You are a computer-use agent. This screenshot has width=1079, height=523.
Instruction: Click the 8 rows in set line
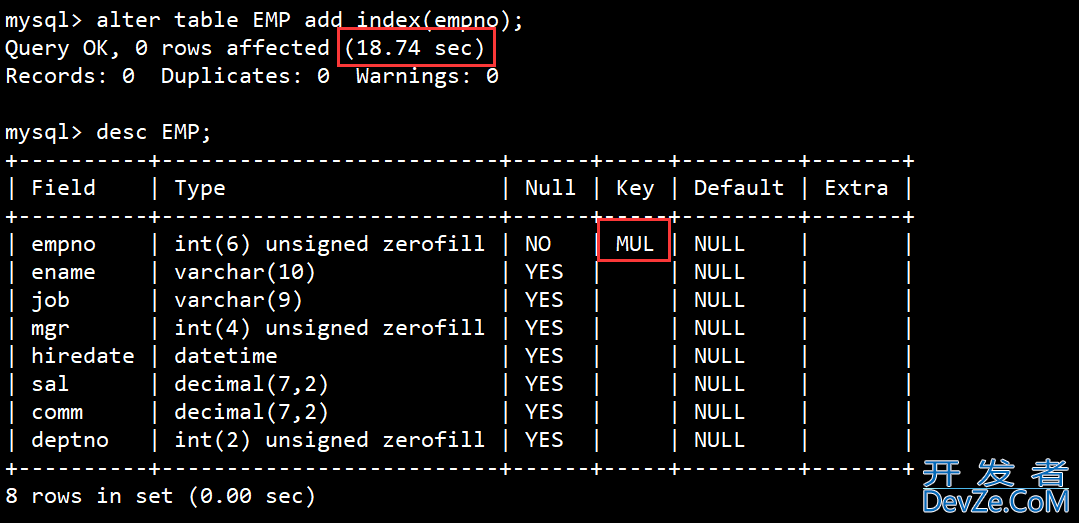(x=160, y=495)
